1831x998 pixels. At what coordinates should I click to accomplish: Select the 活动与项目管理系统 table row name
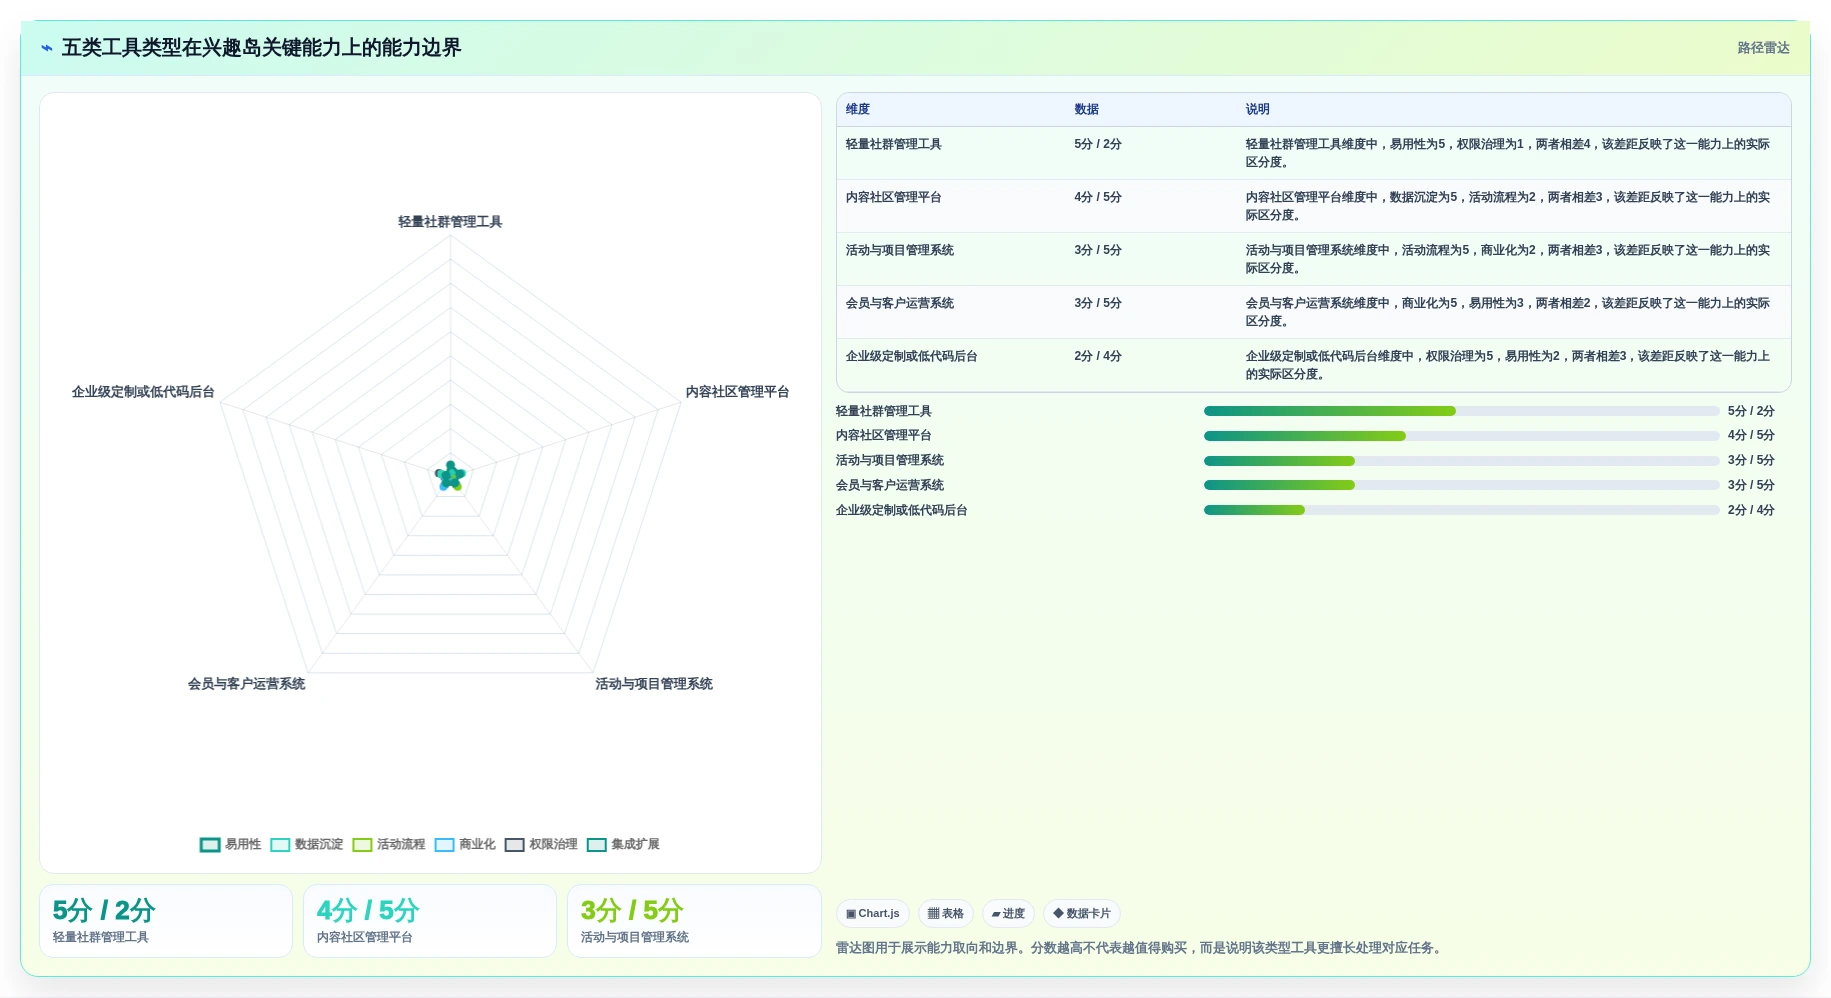[x=900, y=250]
